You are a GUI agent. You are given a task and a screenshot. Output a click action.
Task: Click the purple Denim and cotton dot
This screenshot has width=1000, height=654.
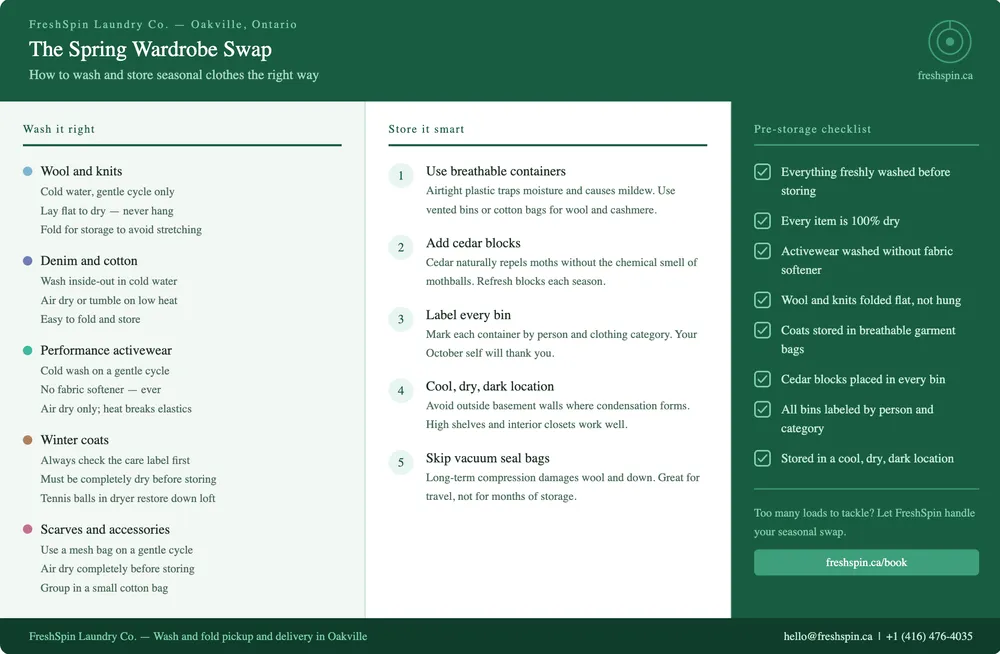coord(28,261)
